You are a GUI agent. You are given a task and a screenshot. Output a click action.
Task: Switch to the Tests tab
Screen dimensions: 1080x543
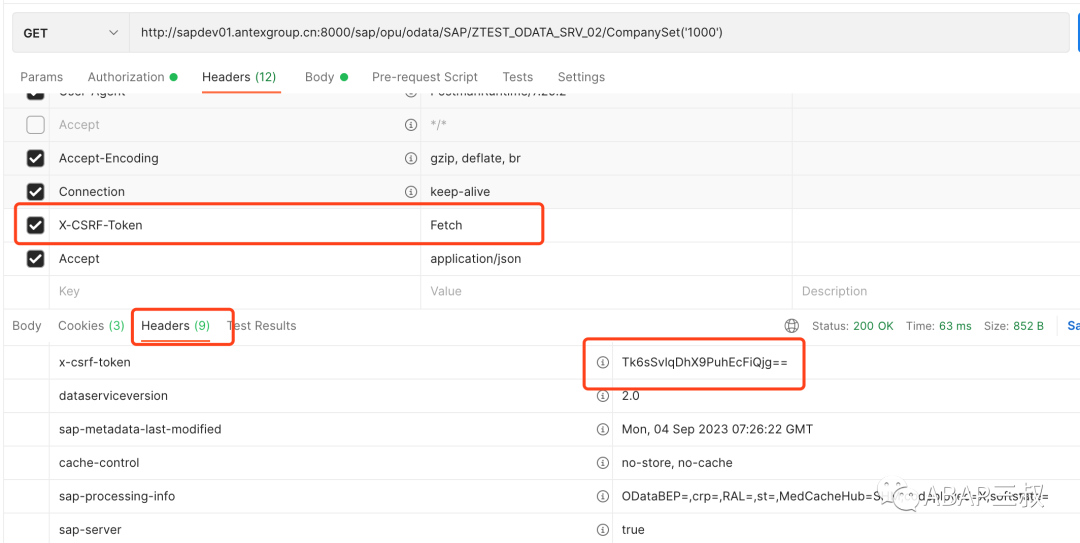coord(517,77)
